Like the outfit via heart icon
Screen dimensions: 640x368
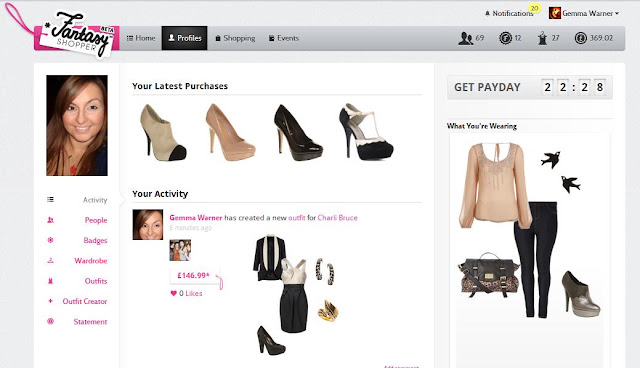tap(173, 293)
